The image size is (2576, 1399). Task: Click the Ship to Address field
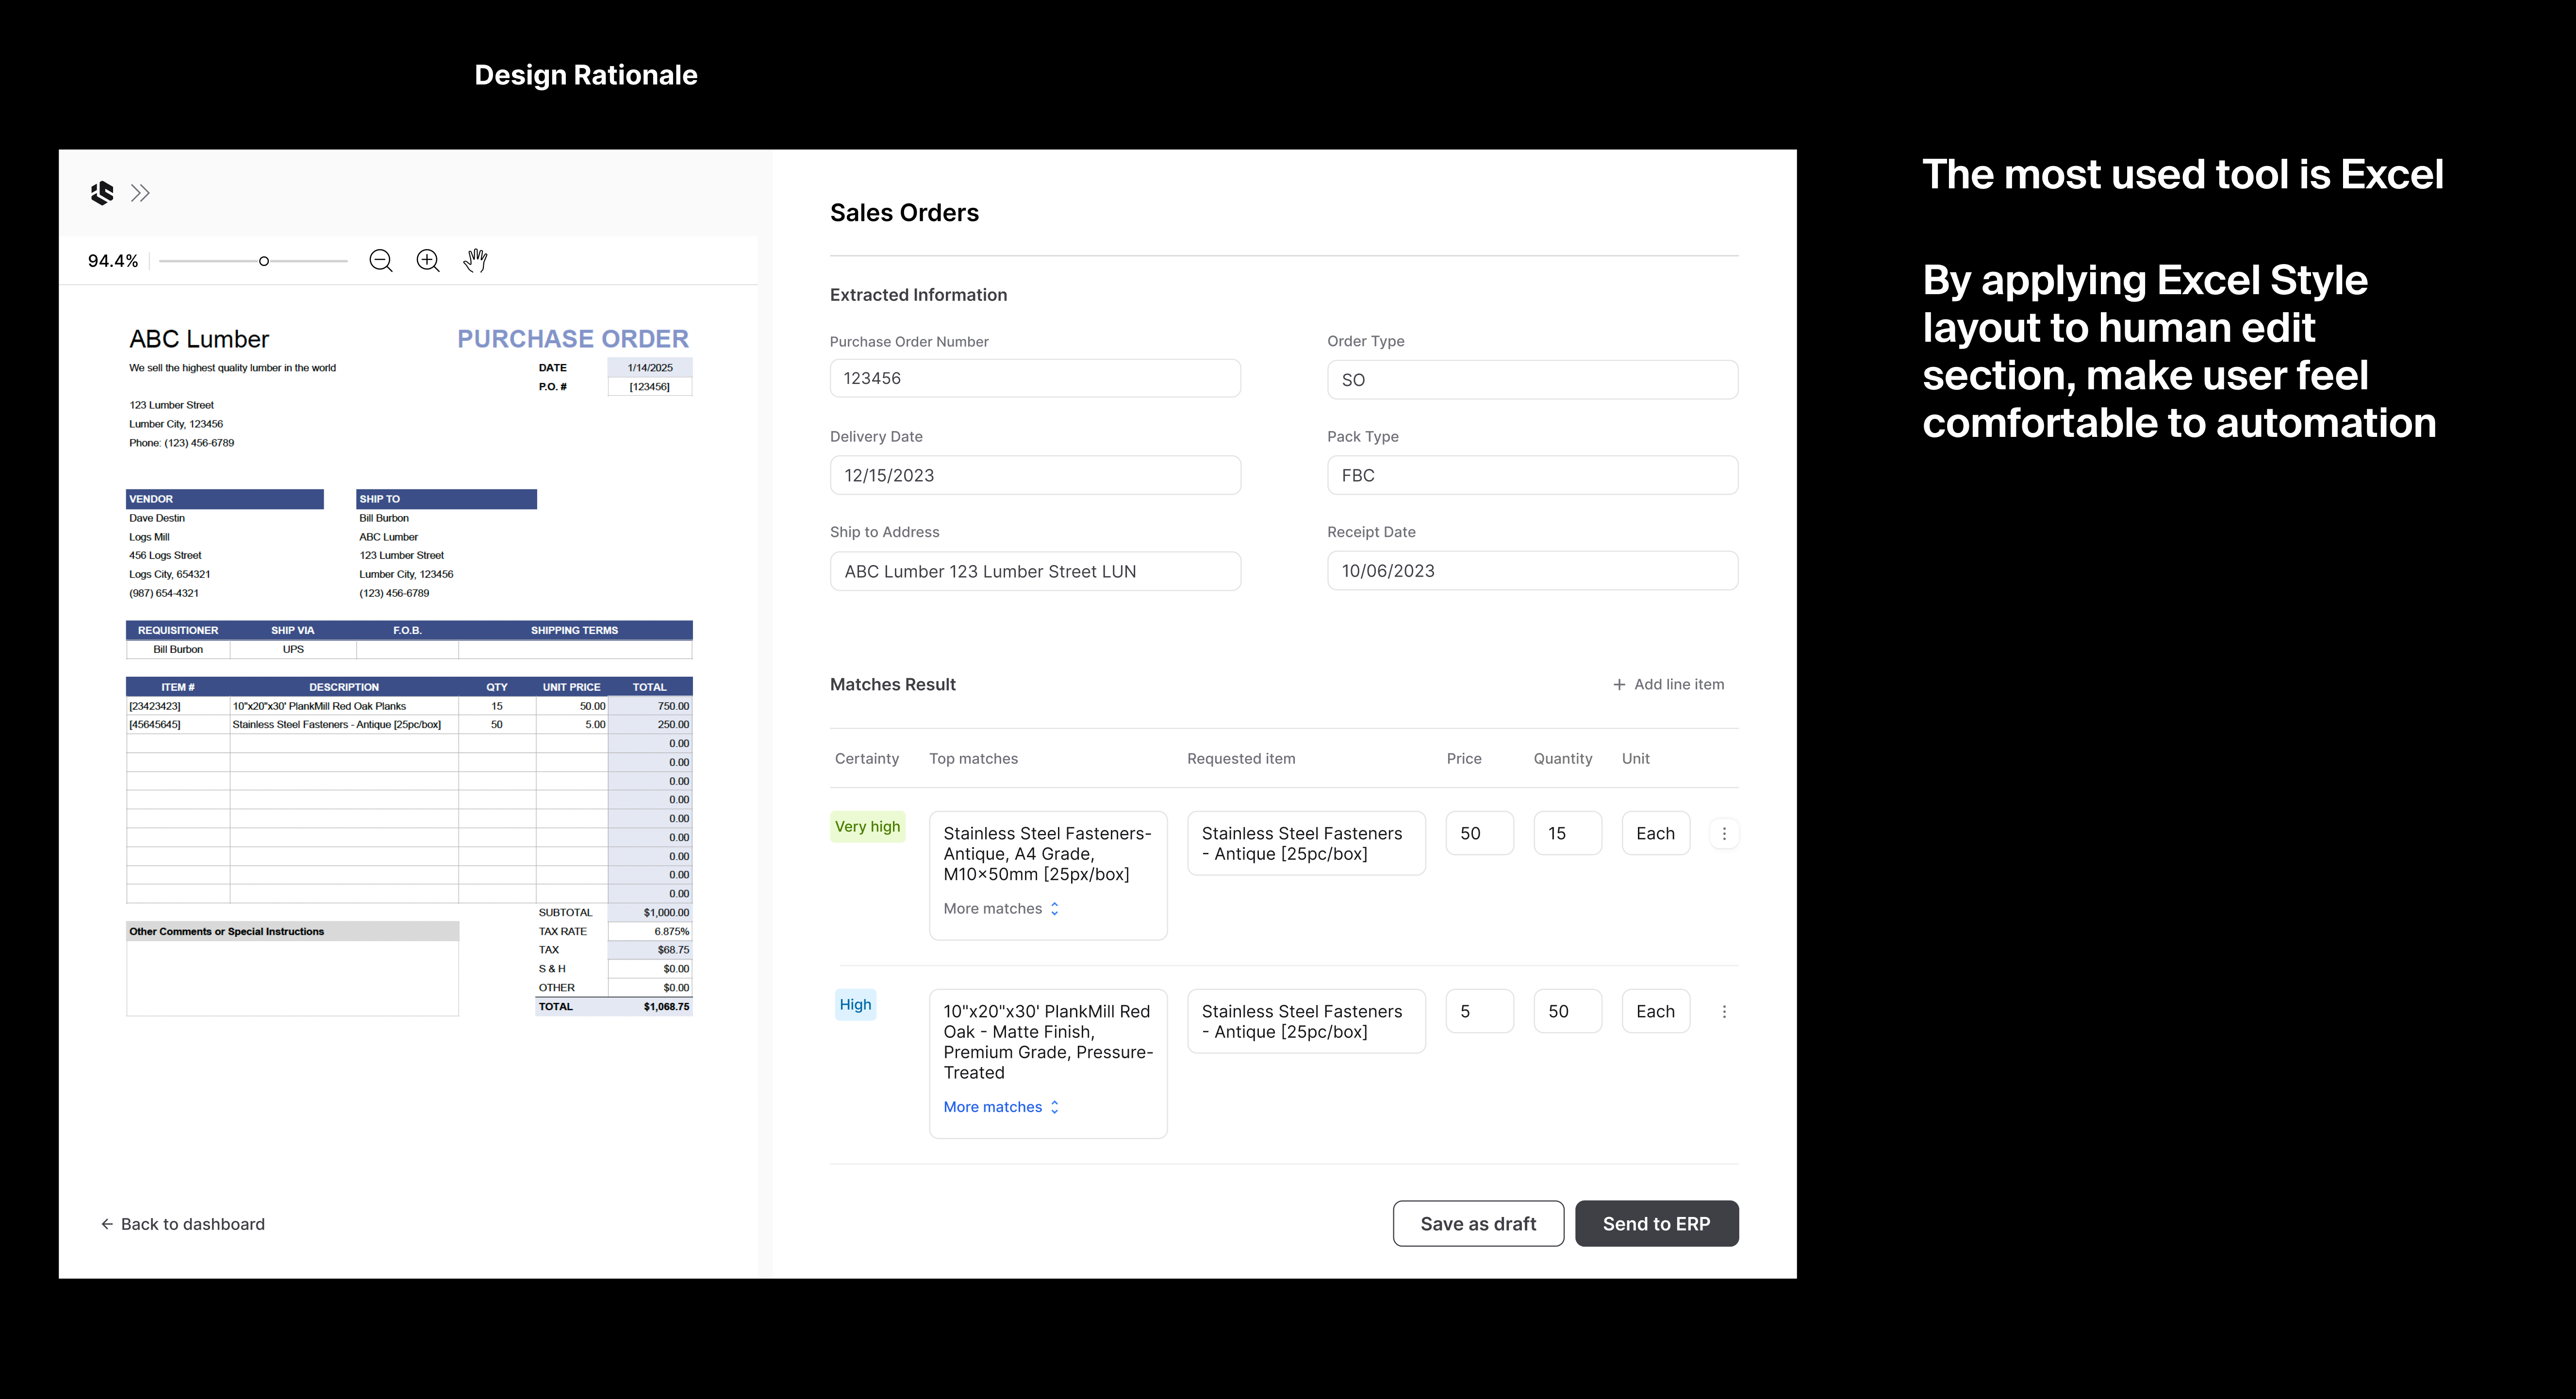pos(1035,571)
